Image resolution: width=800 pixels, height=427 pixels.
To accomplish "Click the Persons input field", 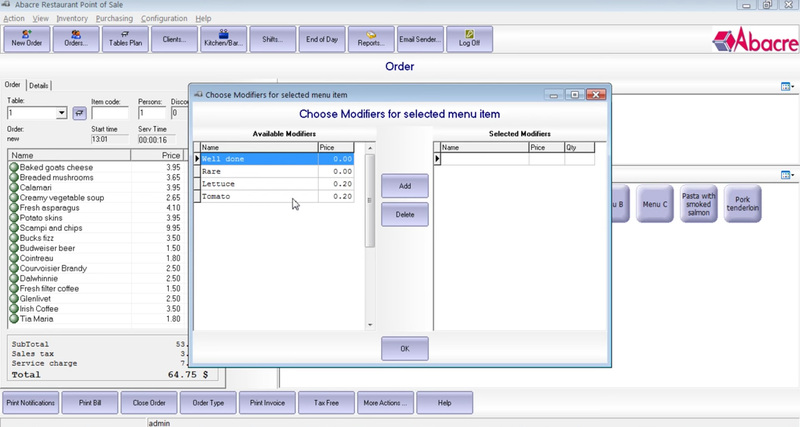I will pos(152,113).
